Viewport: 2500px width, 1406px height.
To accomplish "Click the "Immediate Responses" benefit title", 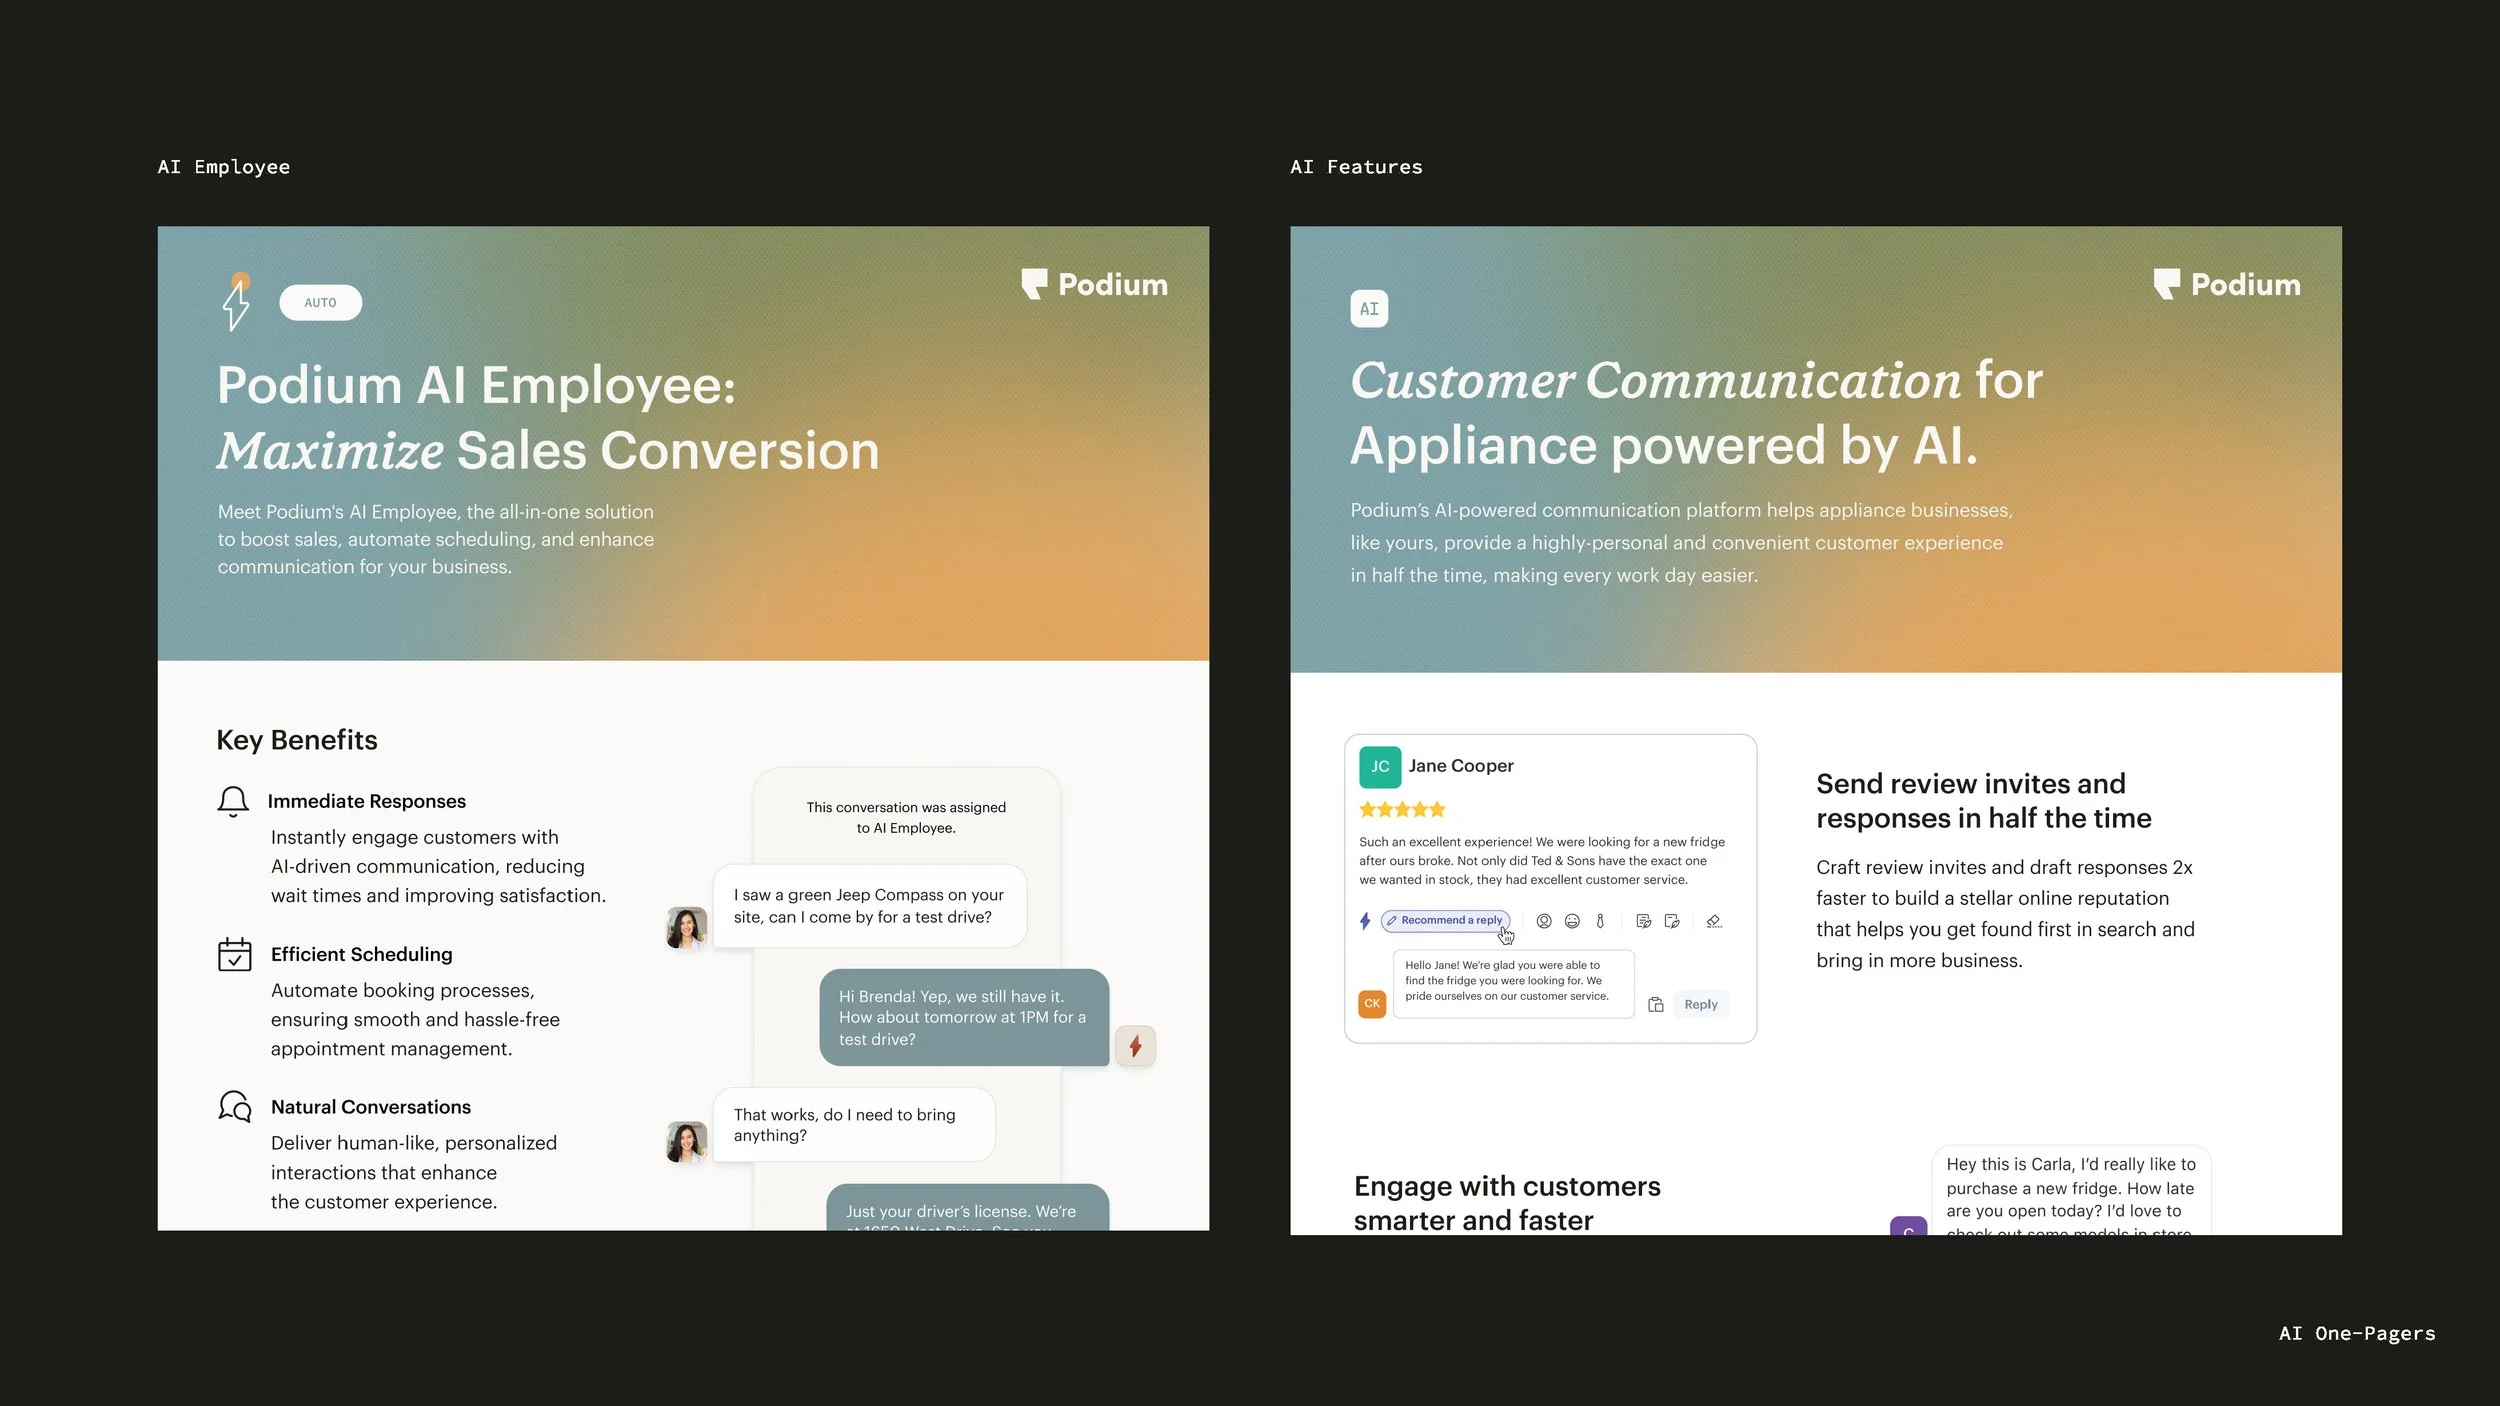I will 367,802.
